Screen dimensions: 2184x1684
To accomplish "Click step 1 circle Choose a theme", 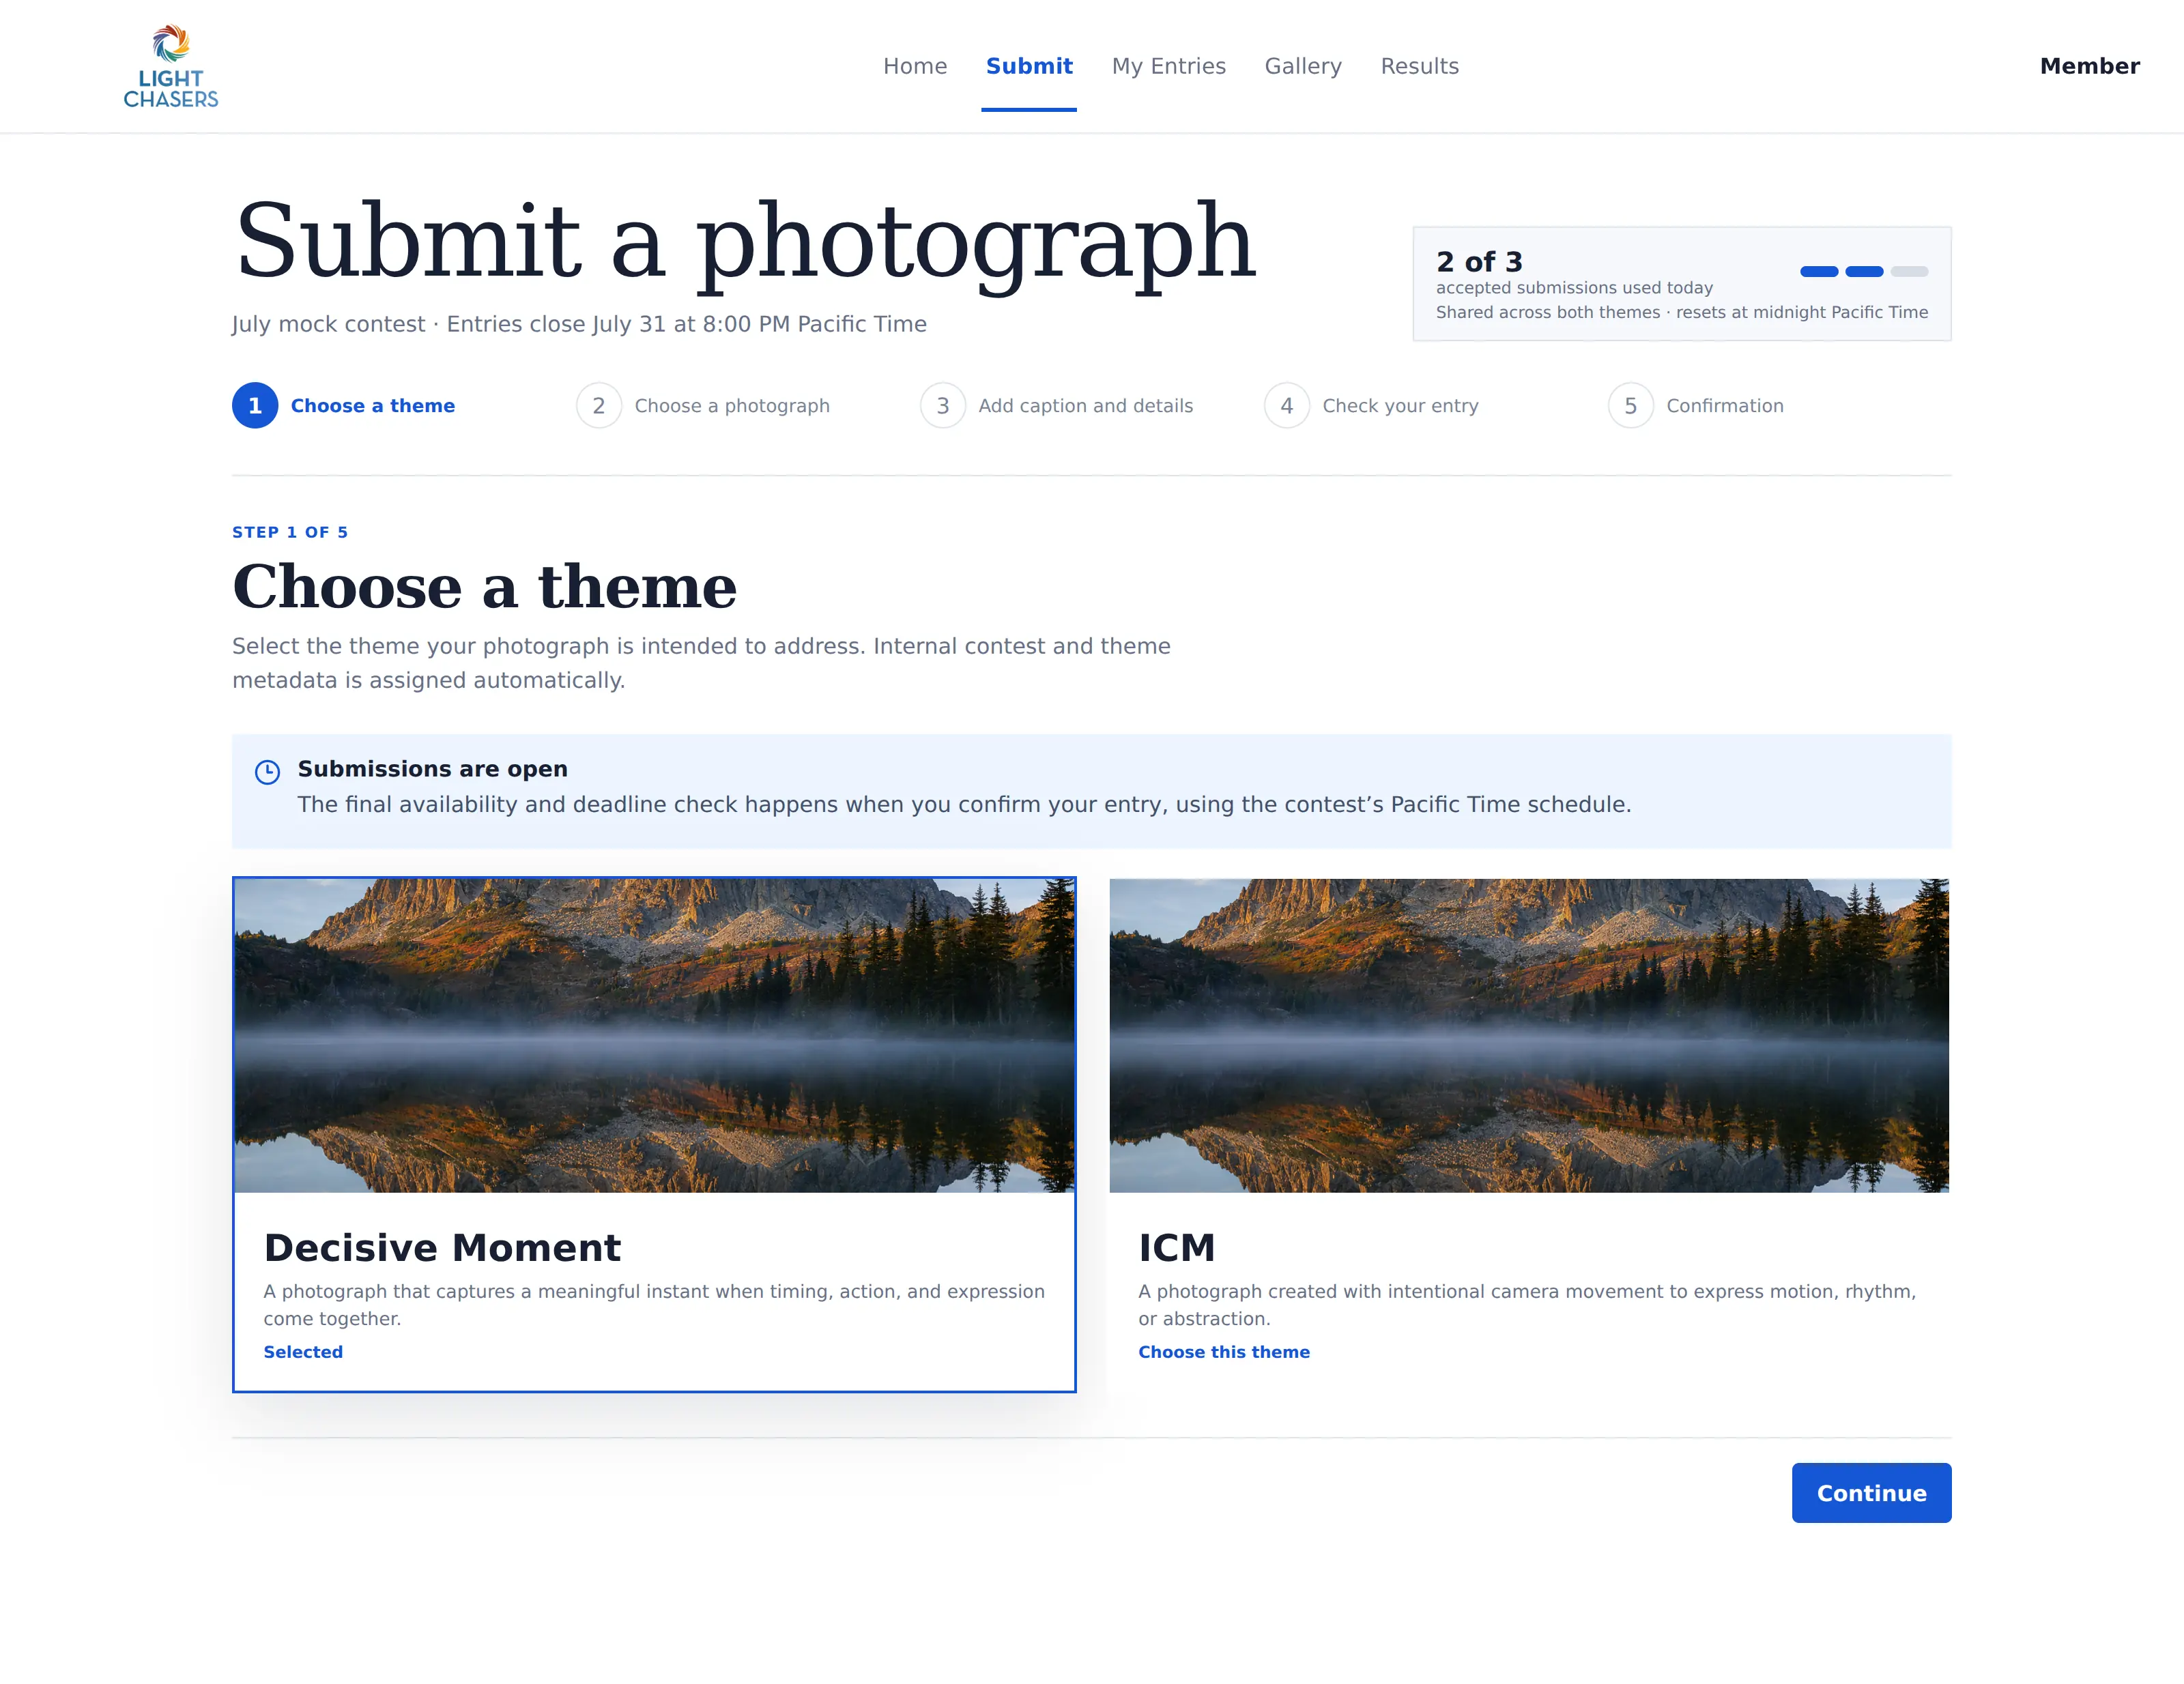I will 255,406.
